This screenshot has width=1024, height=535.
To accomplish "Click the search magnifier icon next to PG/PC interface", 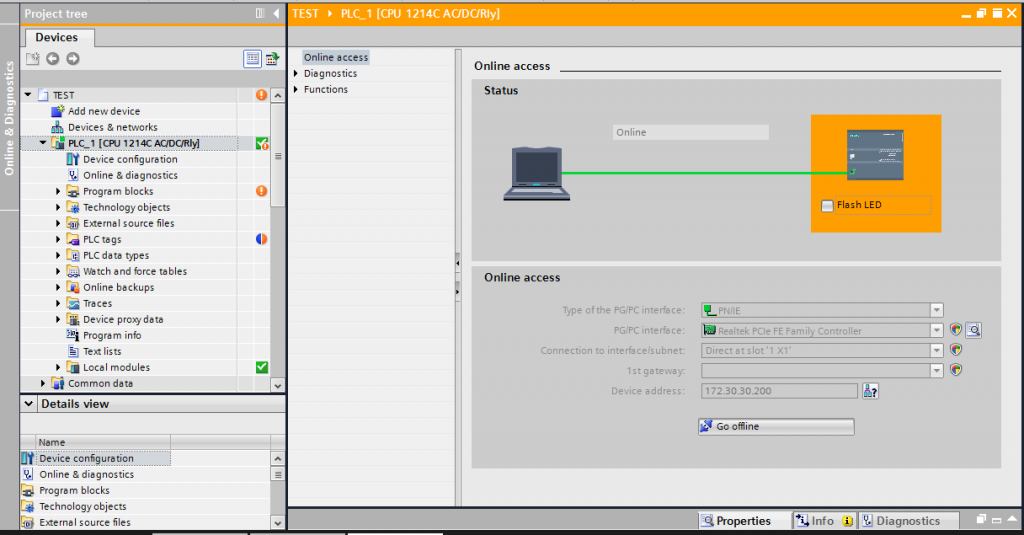I will point(974,330).
